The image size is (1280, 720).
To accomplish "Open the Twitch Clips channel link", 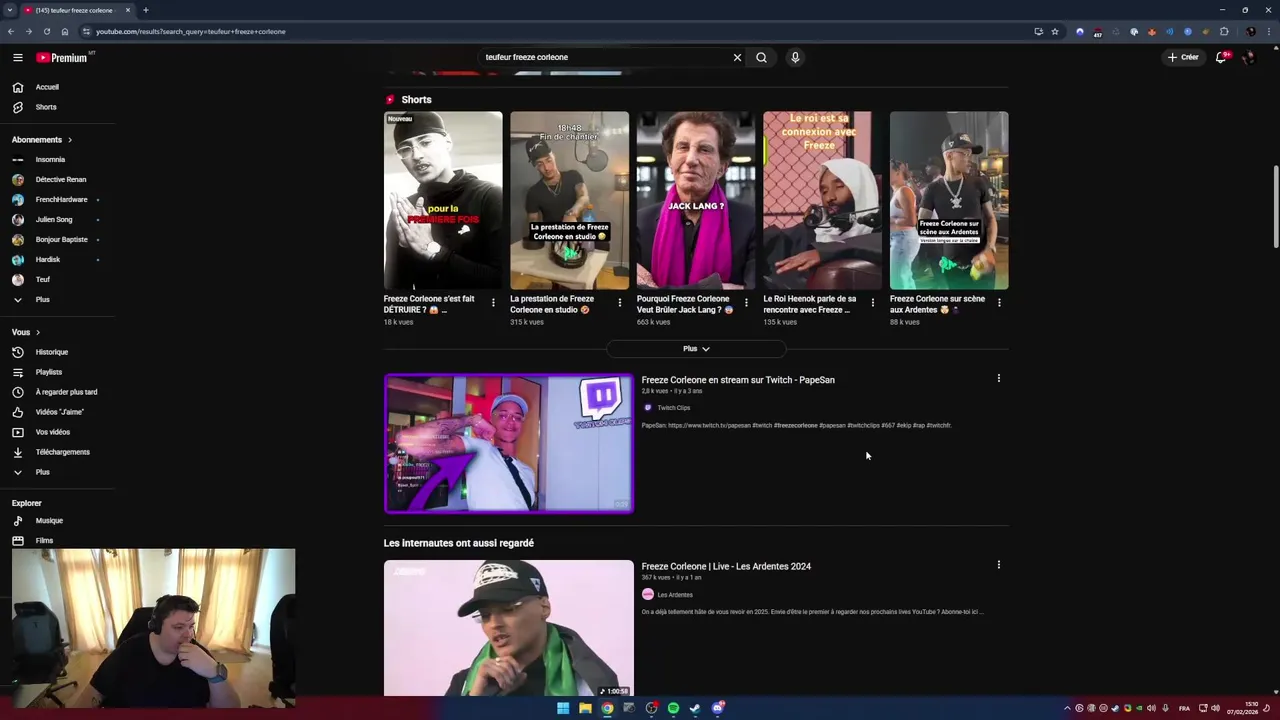I will [673, 408].
